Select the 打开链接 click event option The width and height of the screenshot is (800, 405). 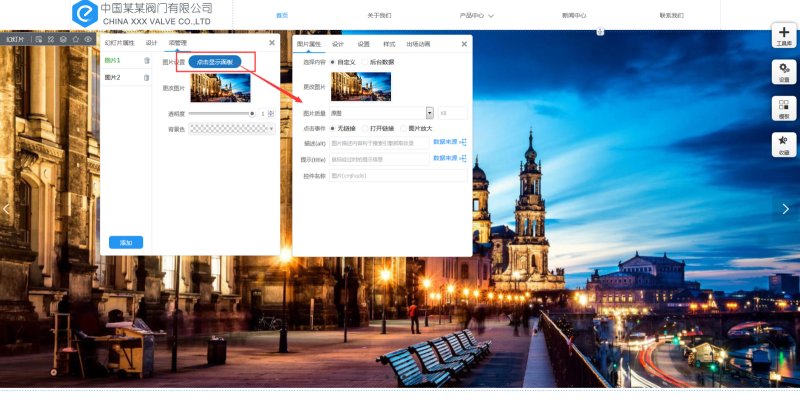click(366, 128)
